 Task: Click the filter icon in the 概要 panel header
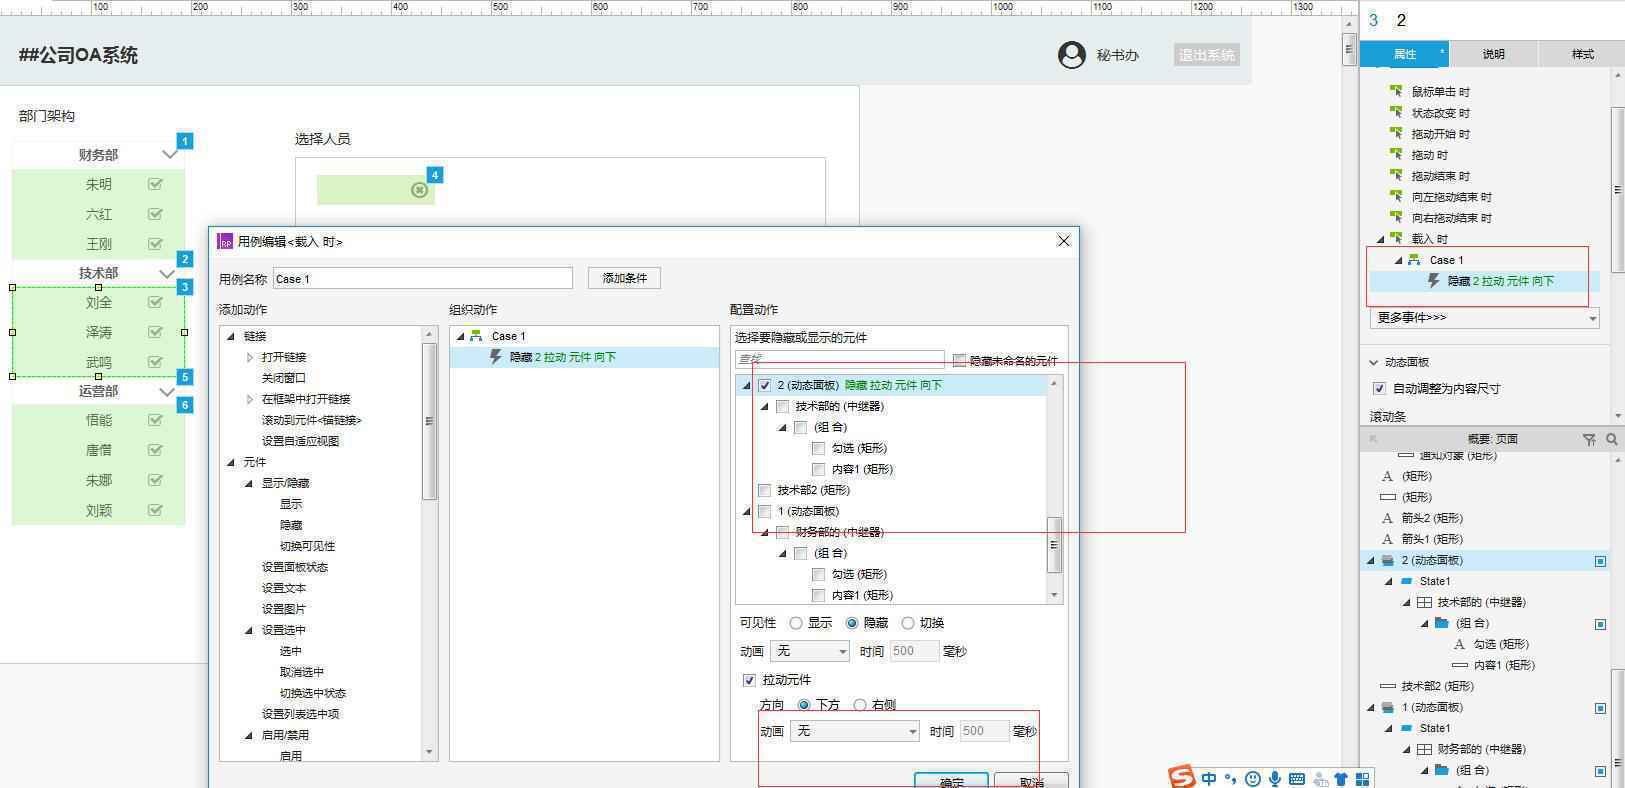coord(1589,439)
